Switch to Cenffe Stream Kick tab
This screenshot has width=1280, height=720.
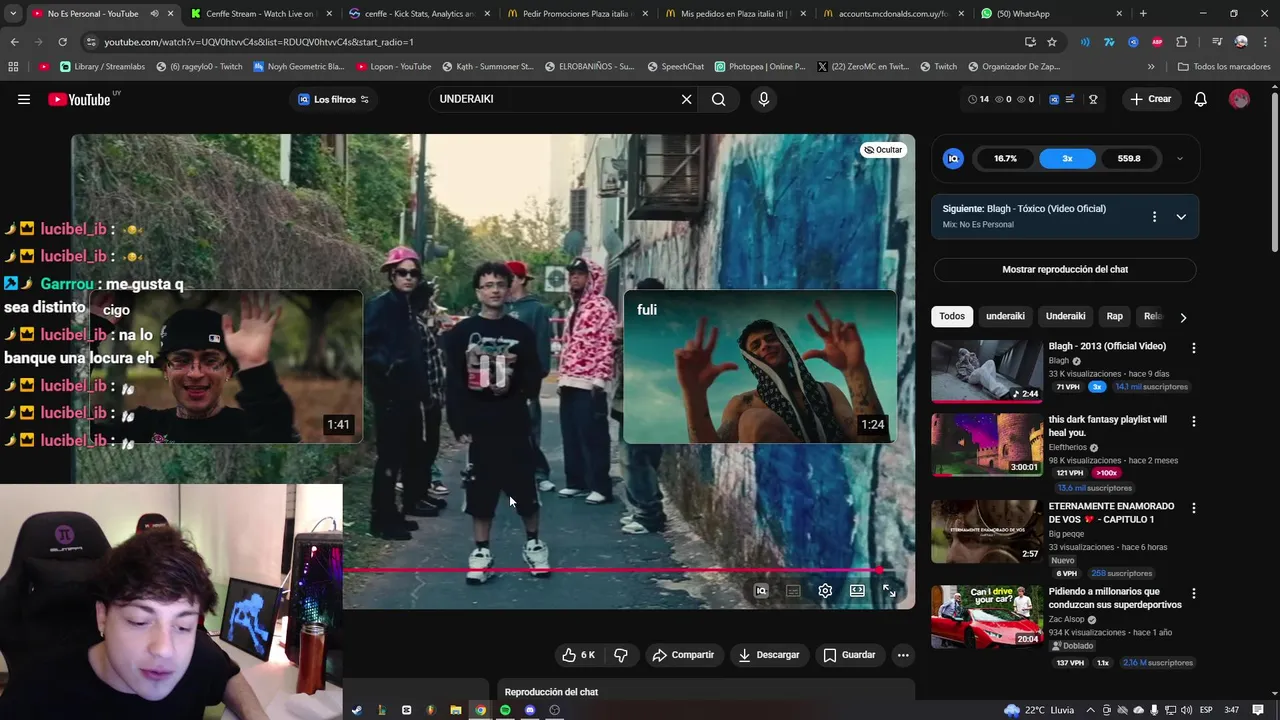[258, 14]
